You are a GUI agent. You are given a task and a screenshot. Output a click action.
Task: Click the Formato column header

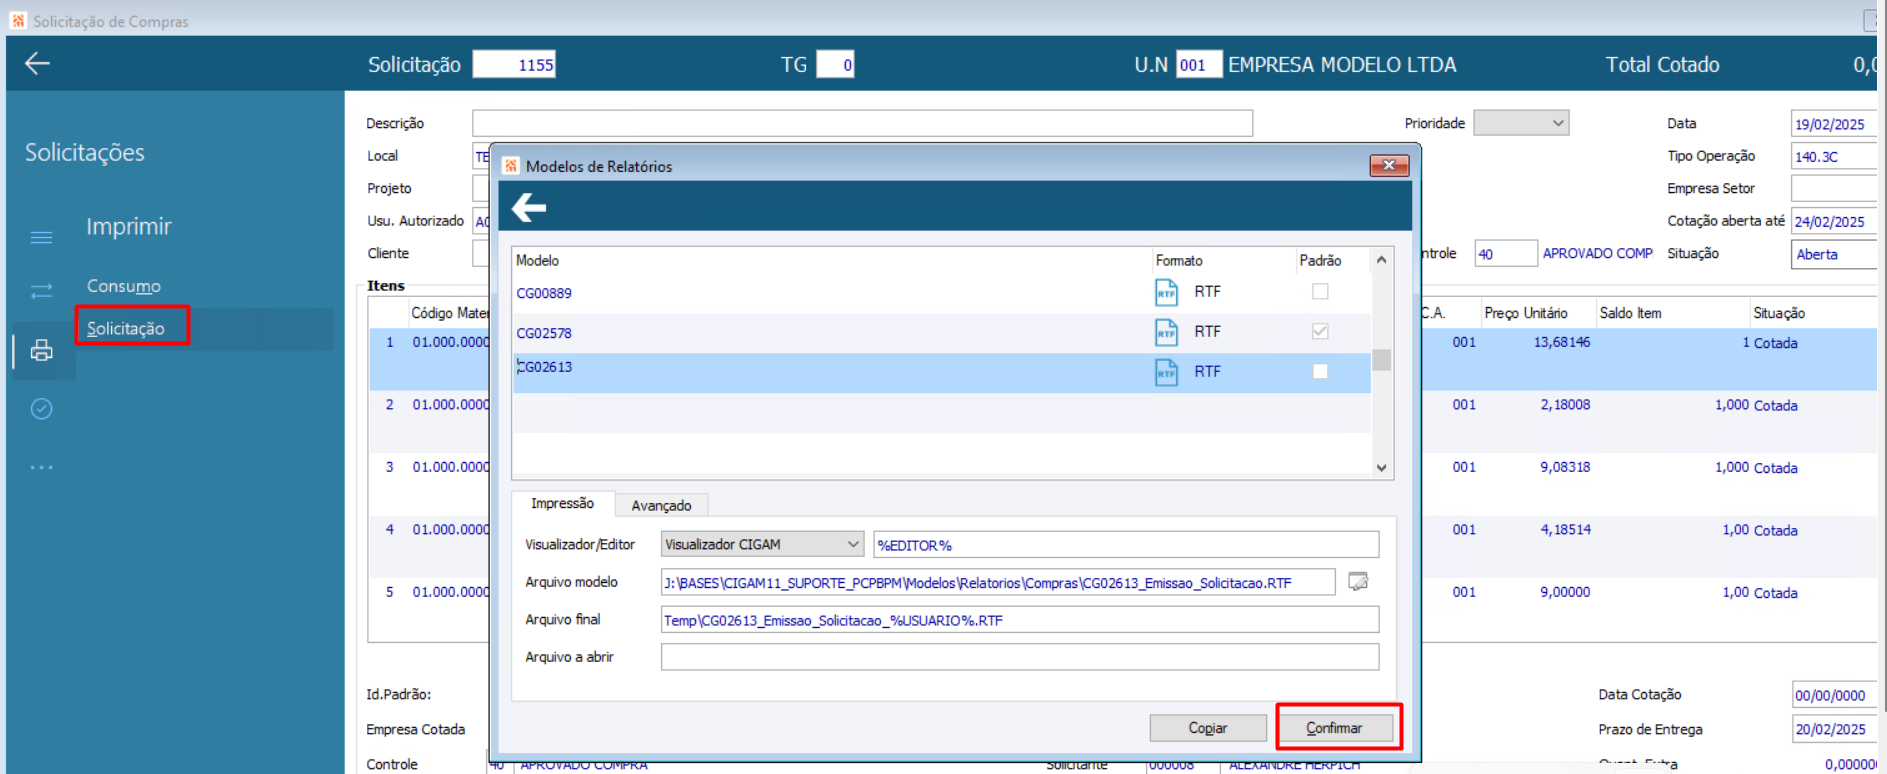click(1179, 260)
